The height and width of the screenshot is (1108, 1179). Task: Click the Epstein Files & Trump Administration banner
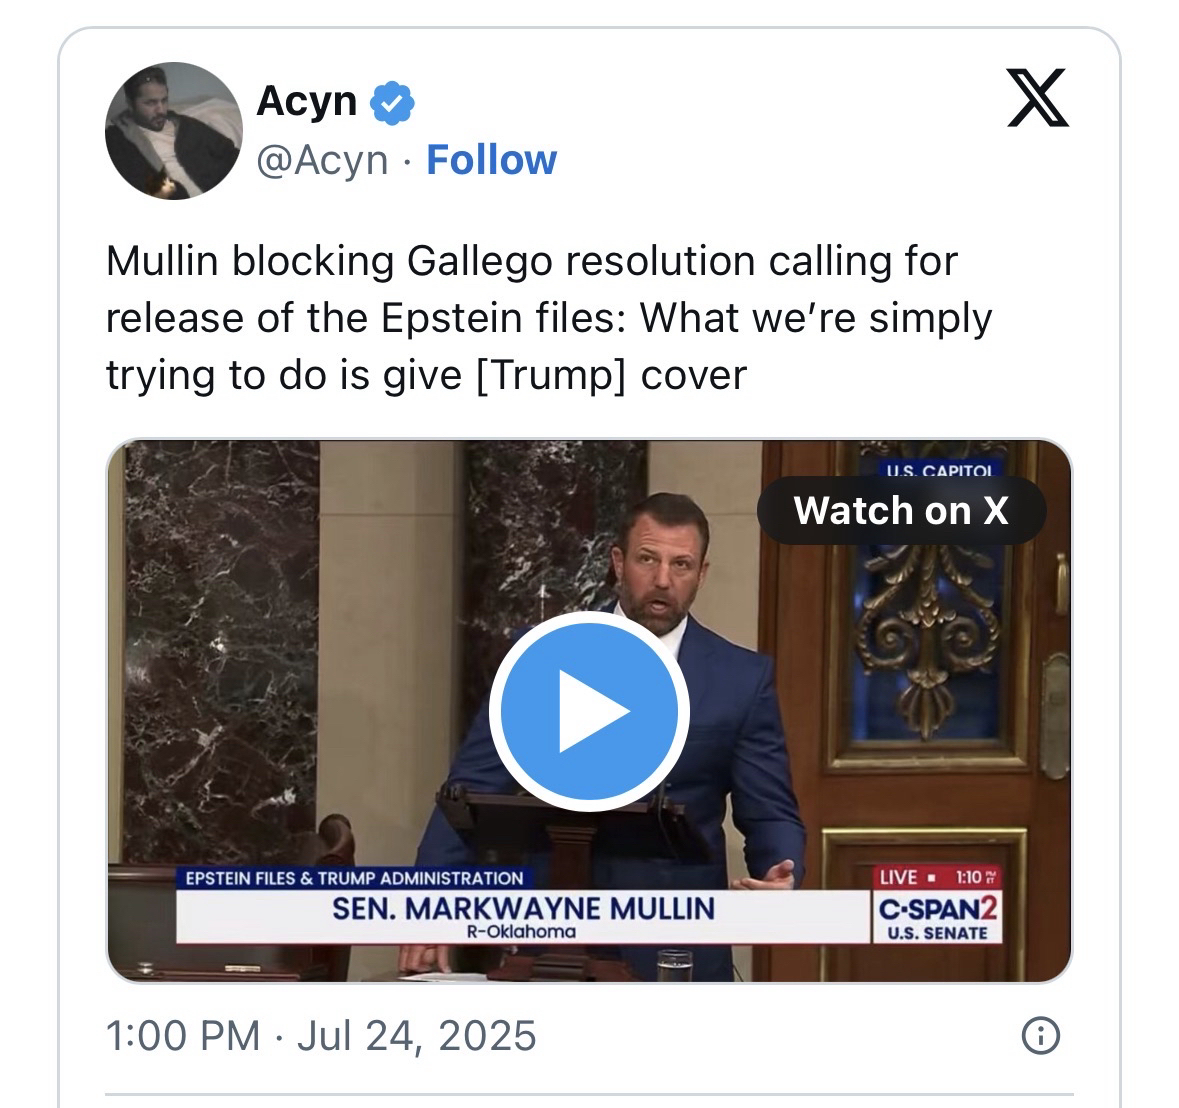(x=354, y=878)
